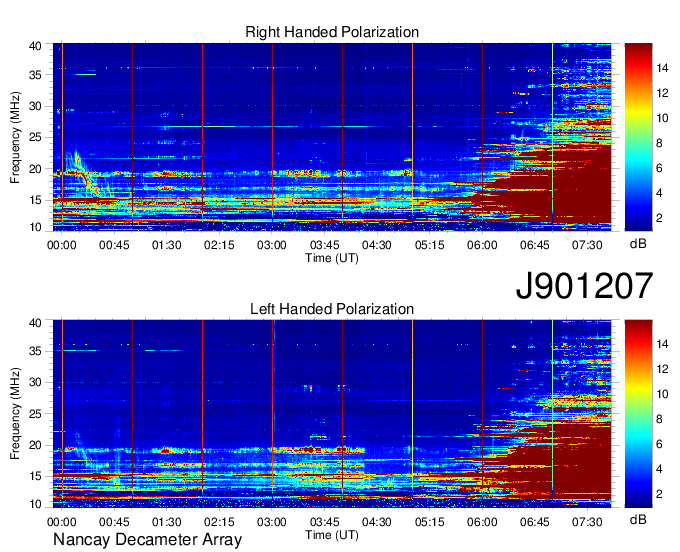Click the 05:15 time tick of Left Handed plot

pyautogui.click(x=429, y=522)
